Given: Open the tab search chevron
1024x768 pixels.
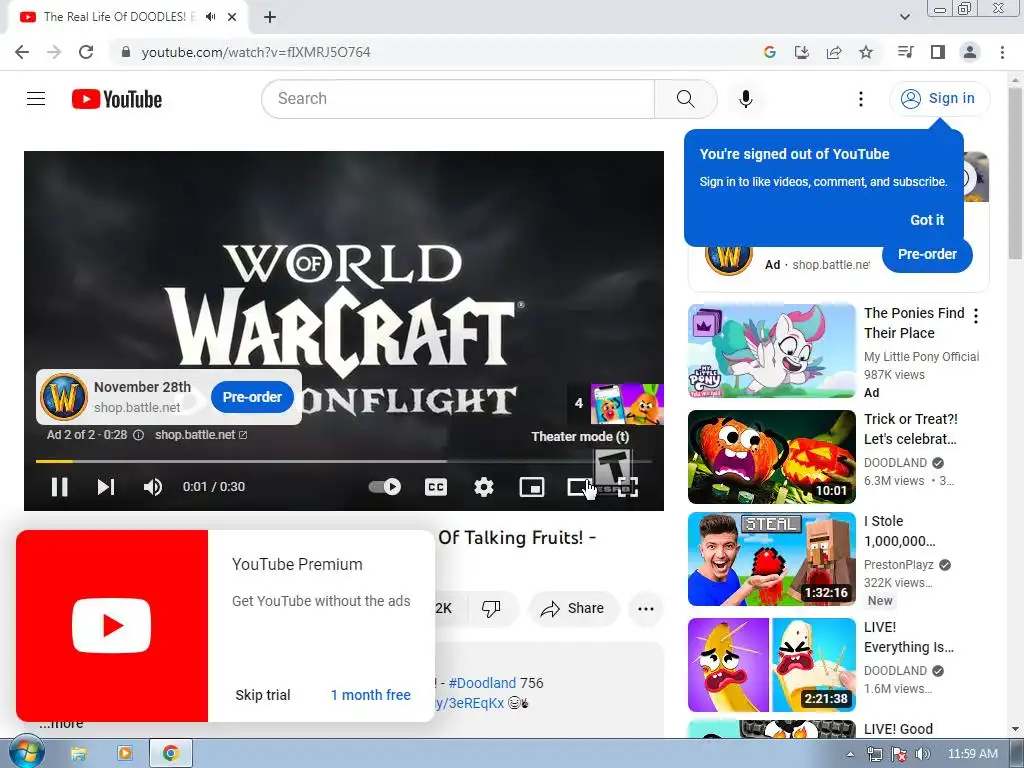Looking at the screenshot, I should click(904, 17).
